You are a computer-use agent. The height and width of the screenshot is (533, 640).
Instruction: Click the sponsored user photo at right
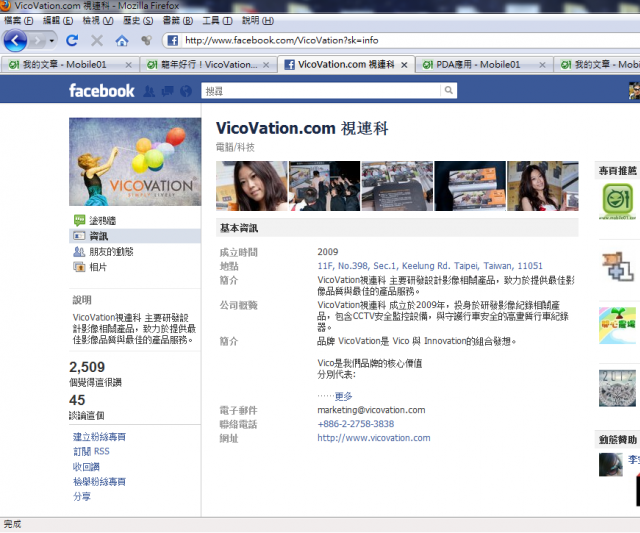611,465
